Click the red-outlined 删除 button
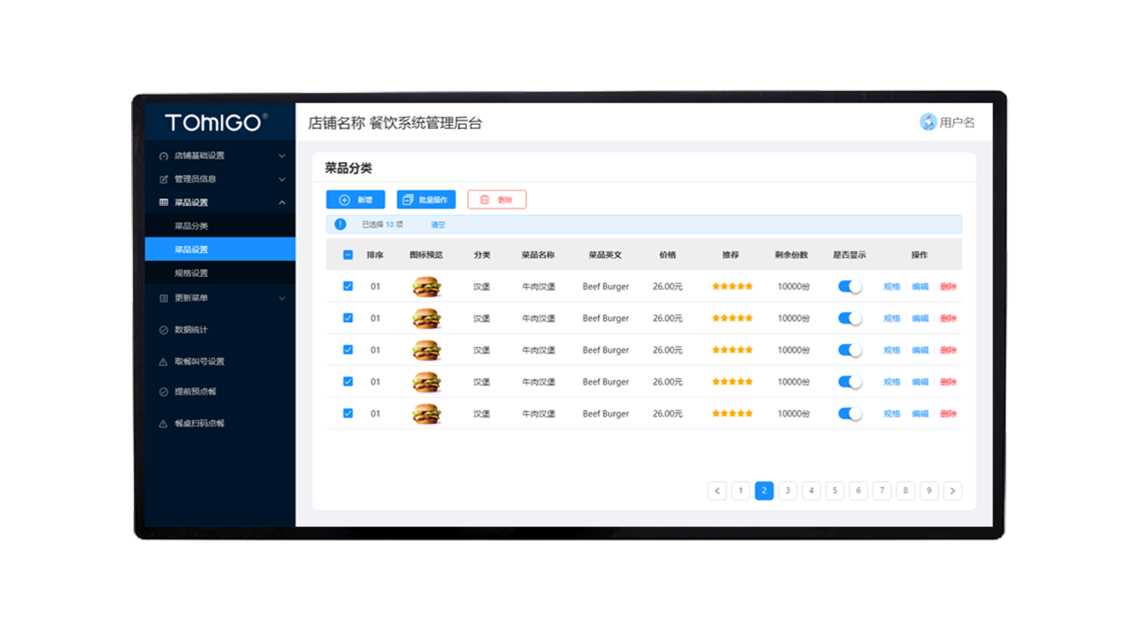Image resolution: width=1130 pixels, height=636 pixels. pyautogui.click(x=496, y=200)
